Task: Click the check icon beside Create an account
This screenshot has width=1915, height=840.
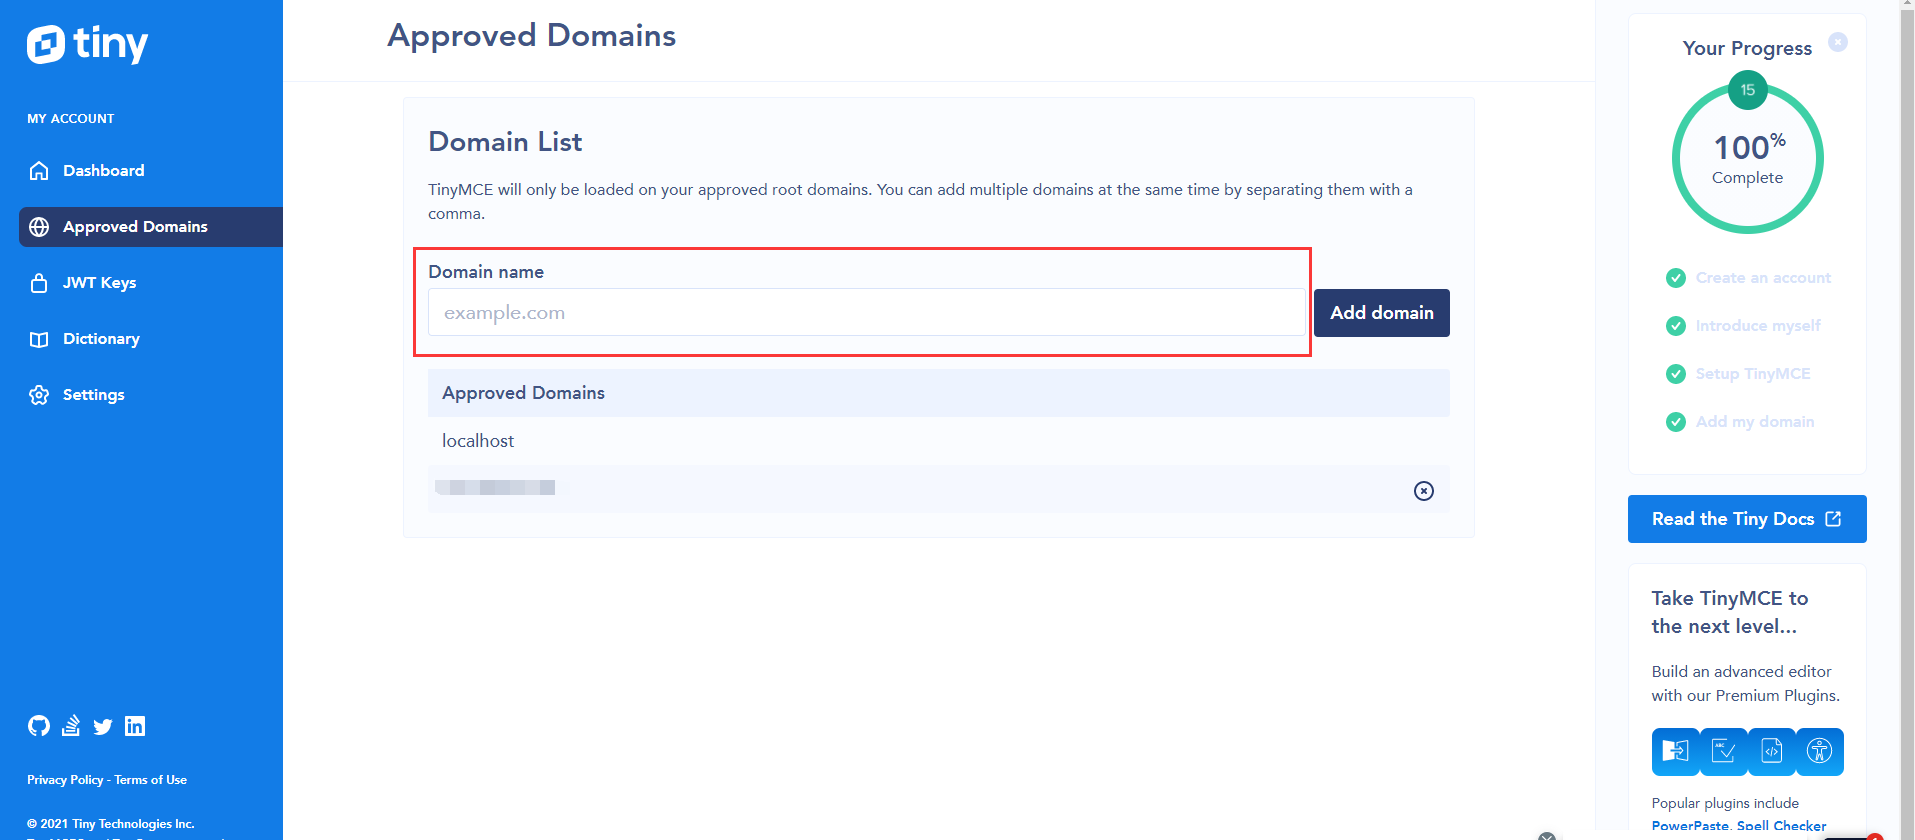Action: click(x=1676, y=278)
